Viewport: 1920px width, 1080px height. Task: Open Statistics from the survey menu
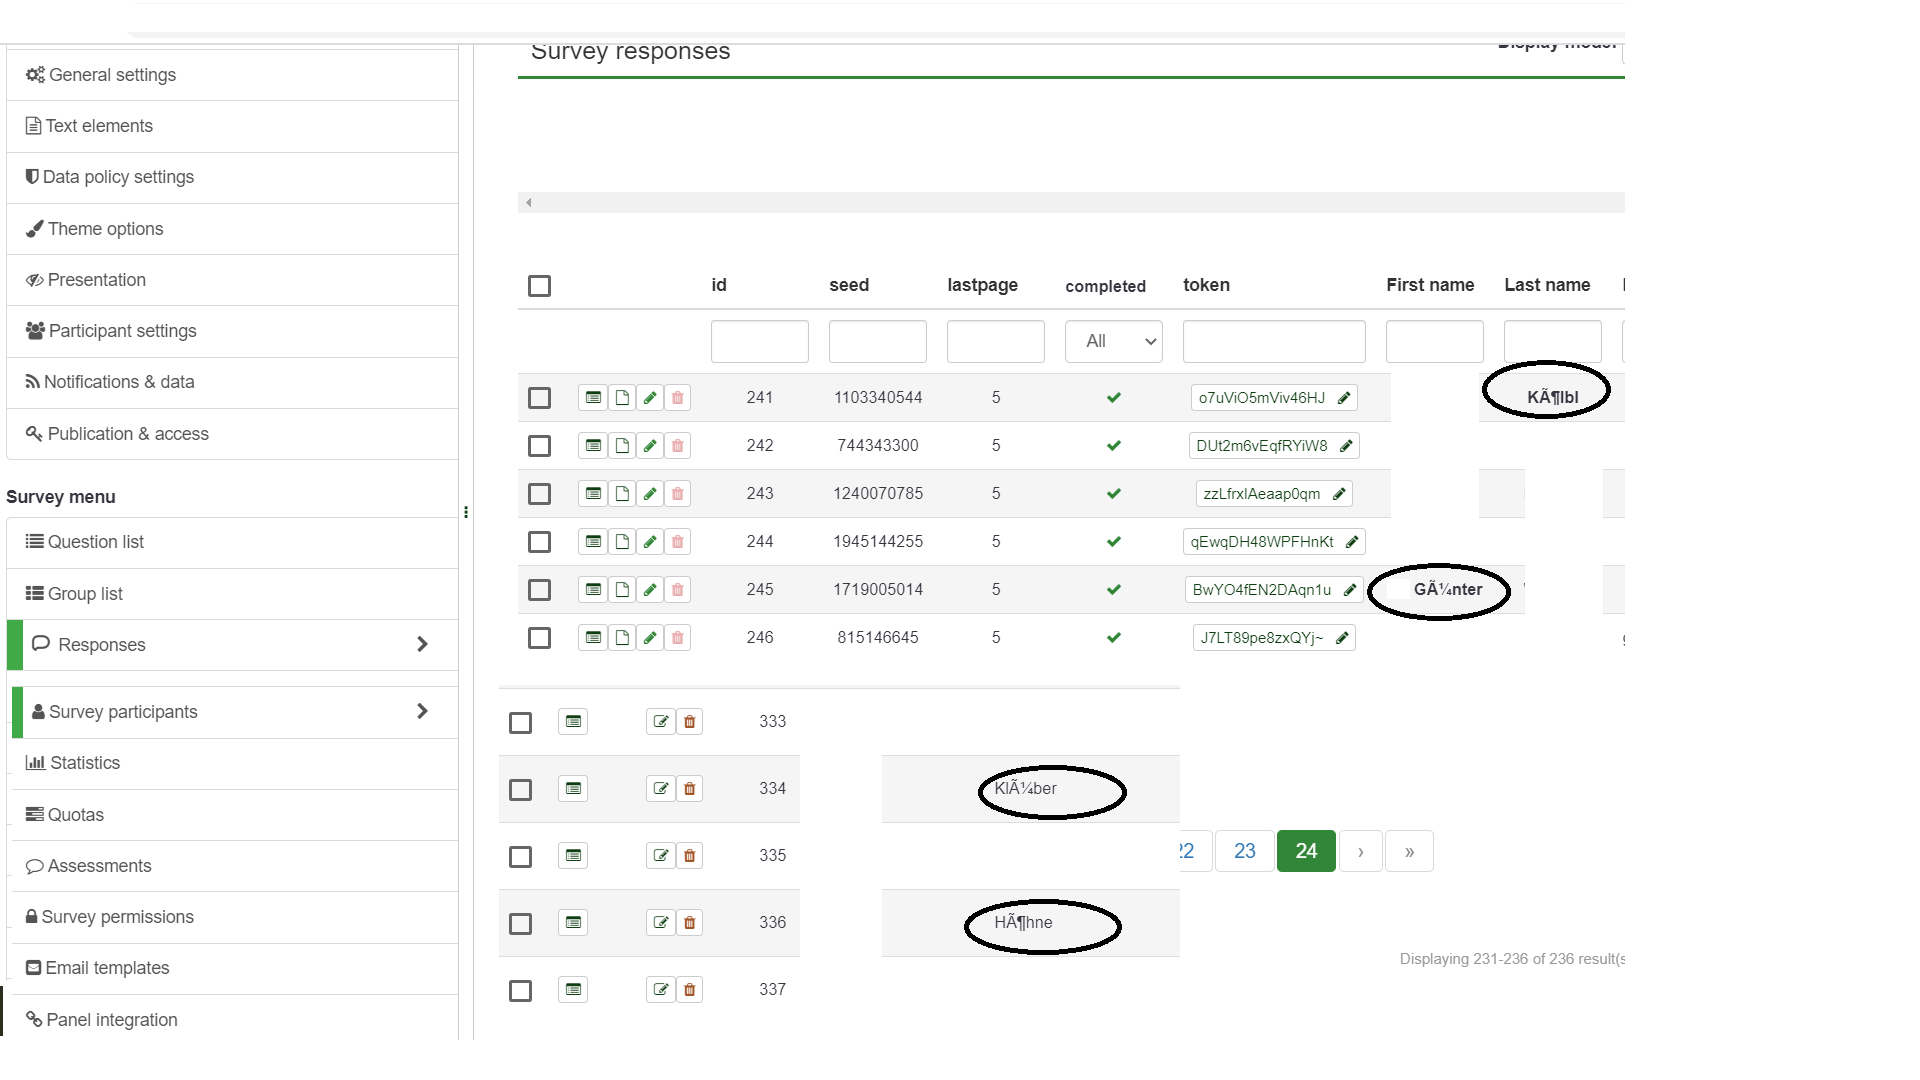coord(82,762)
